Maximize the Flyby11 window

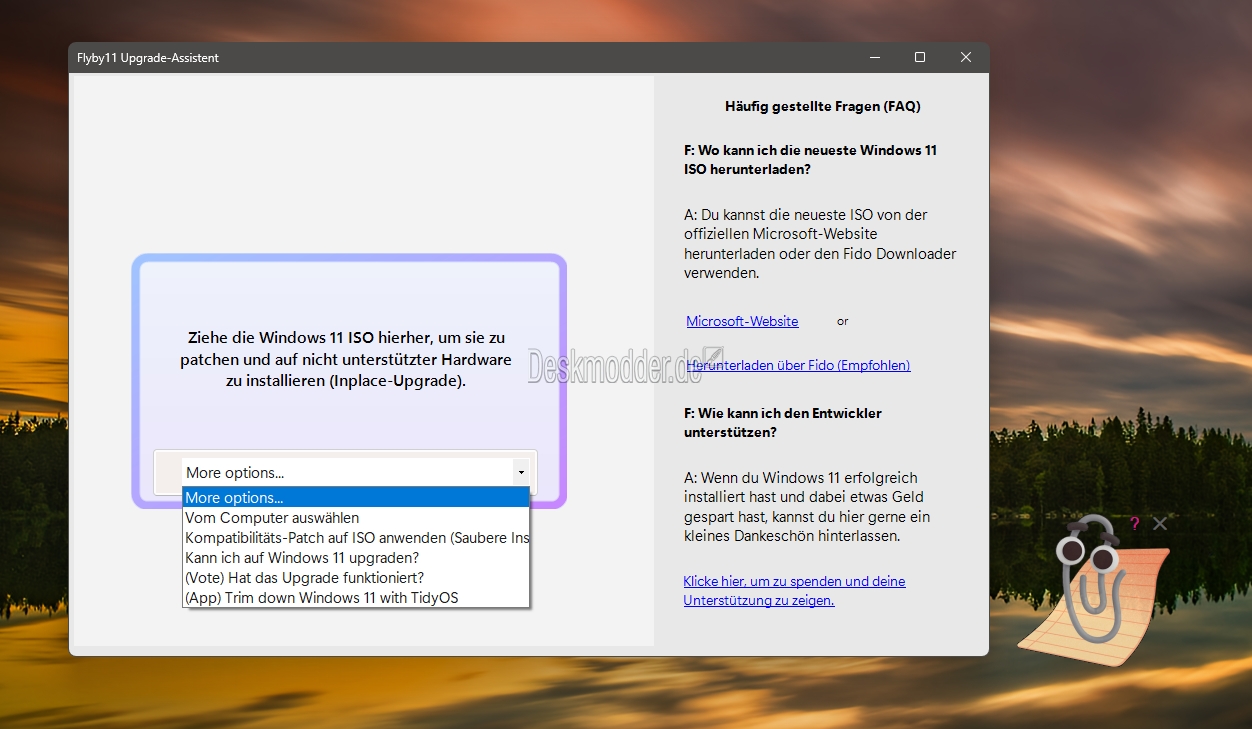pos(920,58)
